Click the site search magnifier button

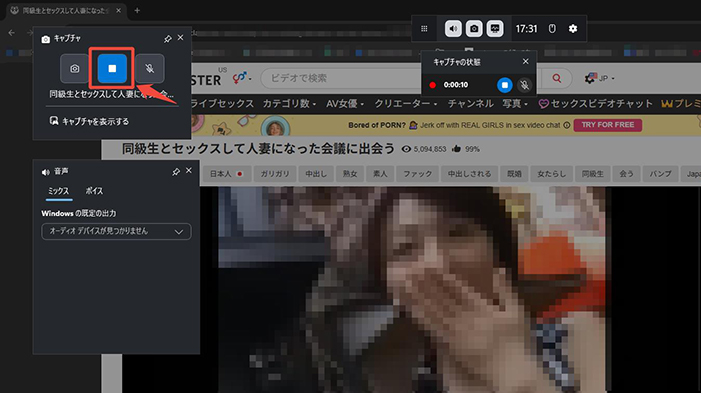[557, 78]
